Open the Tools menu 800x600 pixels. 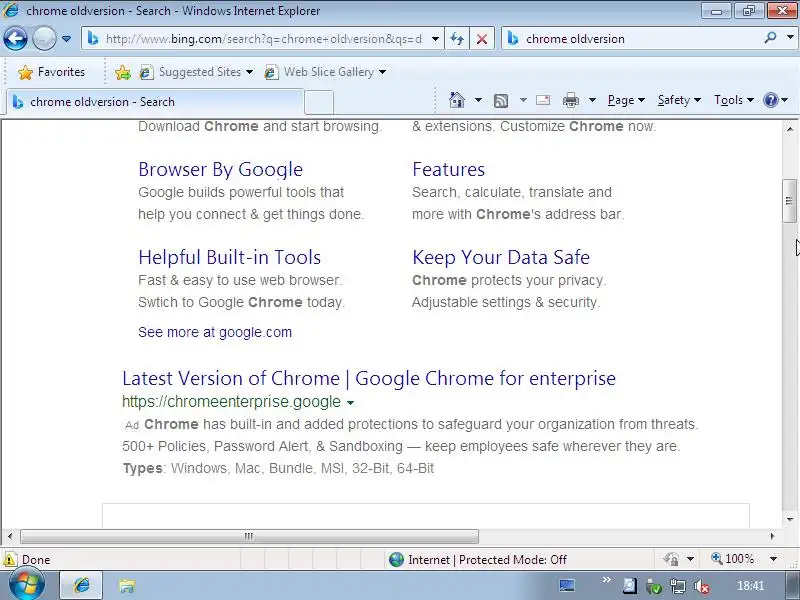pos(734,100)
